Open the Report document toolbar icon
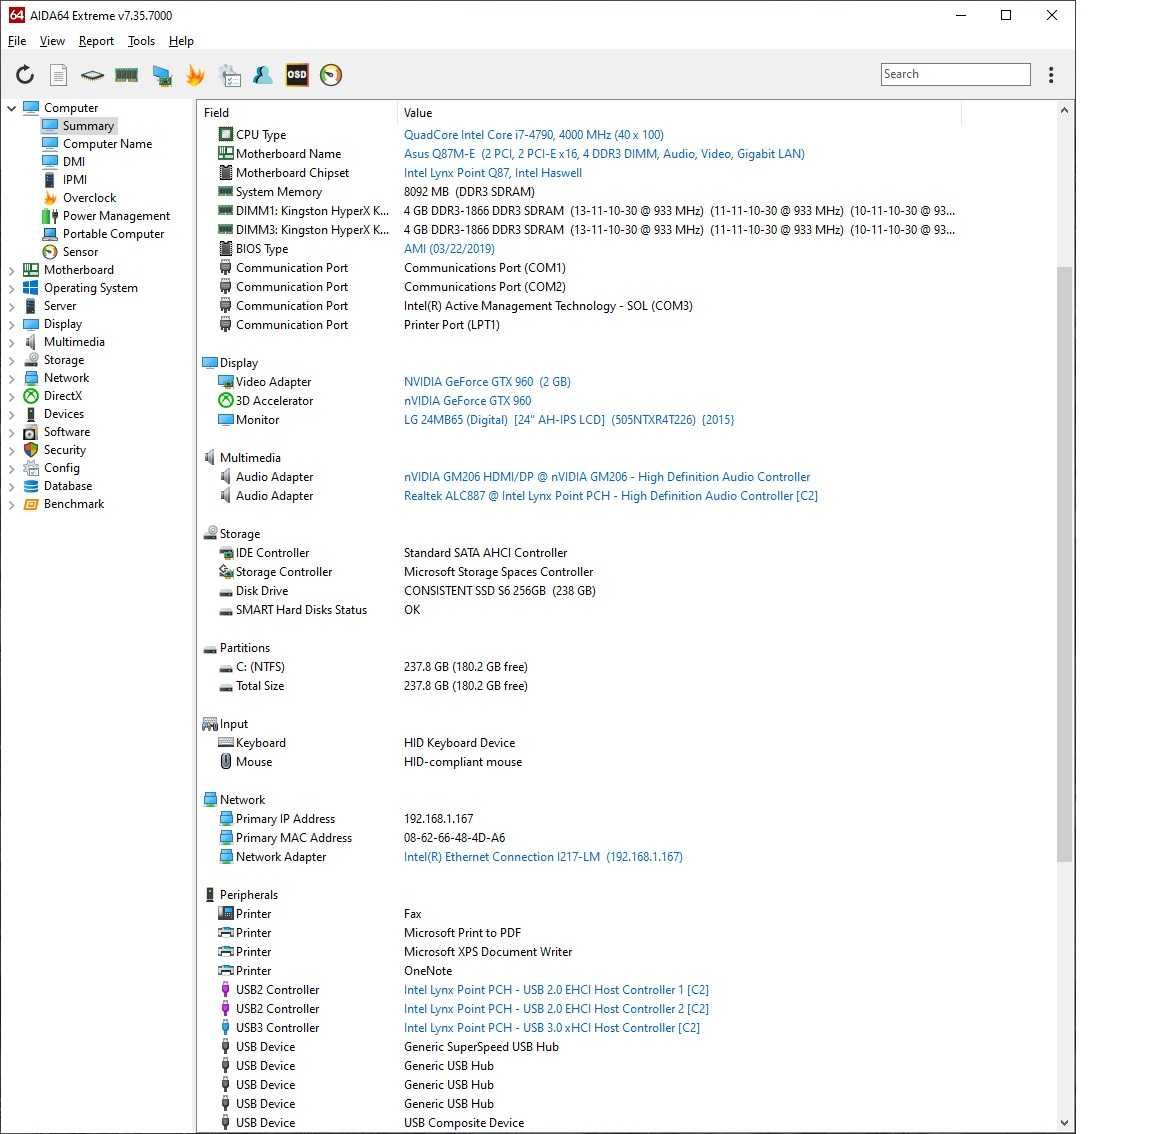Viewport: 1152px width, 1134px height. pyautogui.click(x=59, y=75)
